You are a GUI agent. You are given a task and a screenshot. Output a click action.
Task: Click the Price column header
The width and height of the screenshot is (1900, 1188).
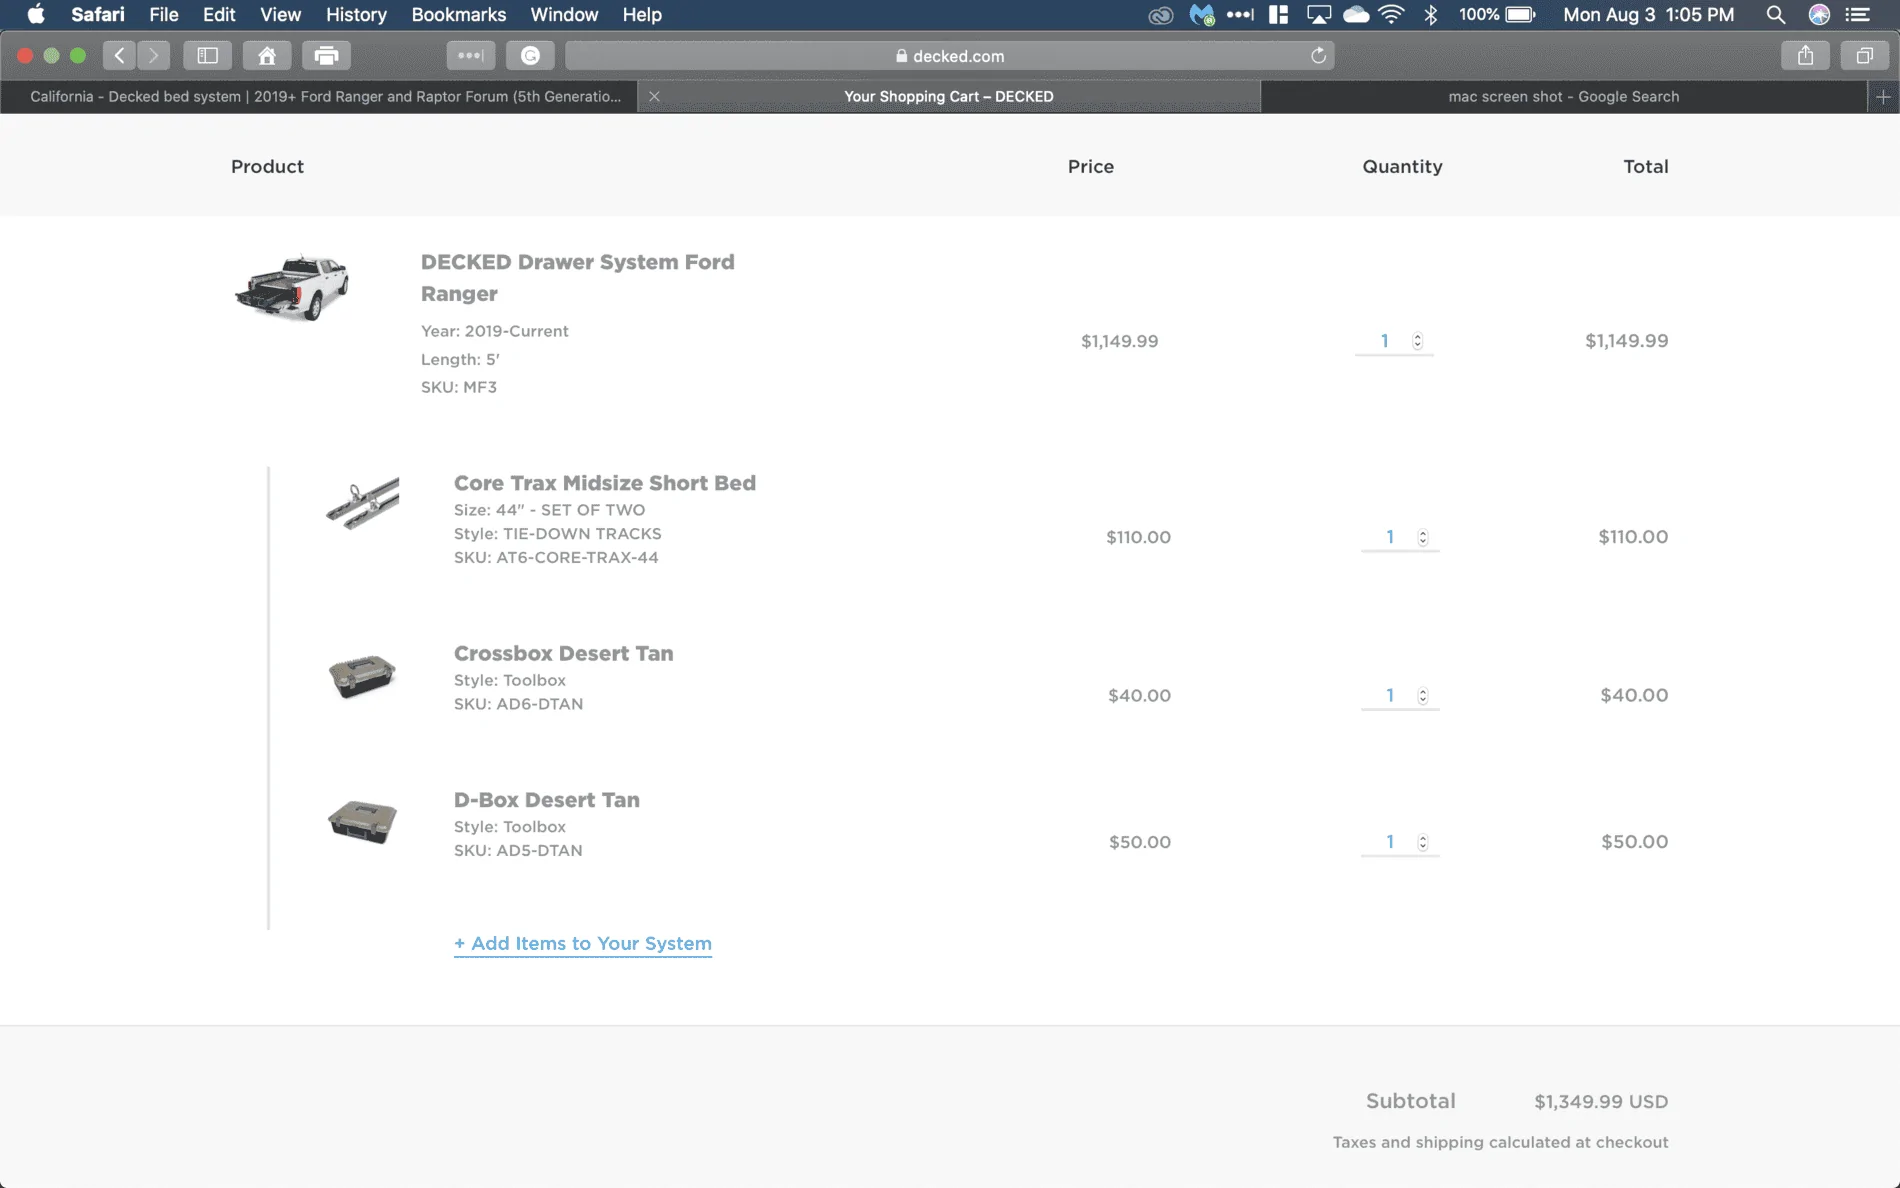point(1090,167)
